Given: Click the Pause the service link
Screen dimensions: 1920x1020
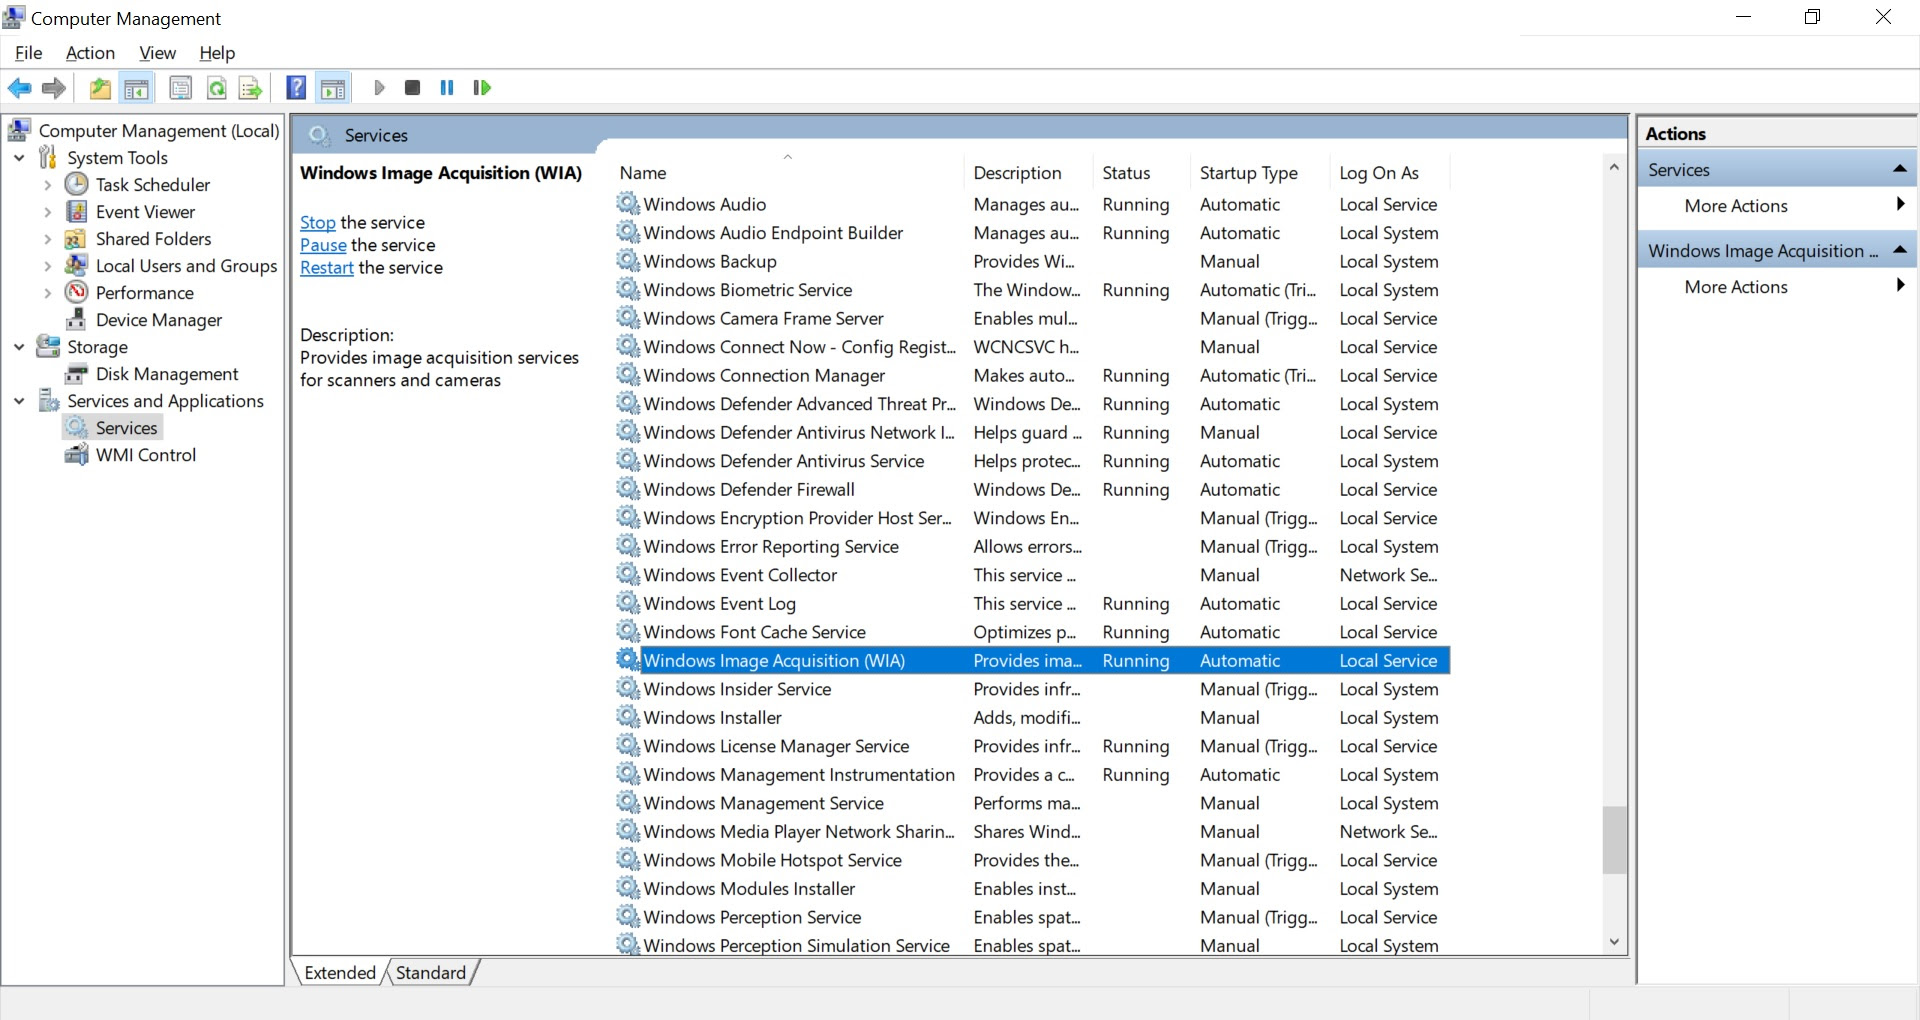Looking at the screenshot, I should pyautogui.click(x=323, y=245).
